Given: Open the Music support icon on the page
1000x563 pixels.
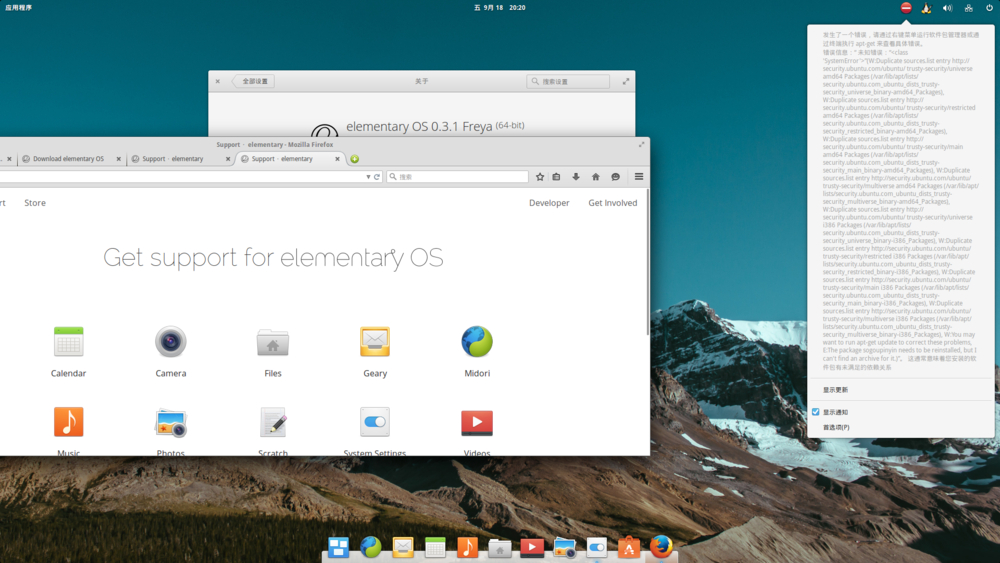Looking at the screenshot, I should 68,422.
